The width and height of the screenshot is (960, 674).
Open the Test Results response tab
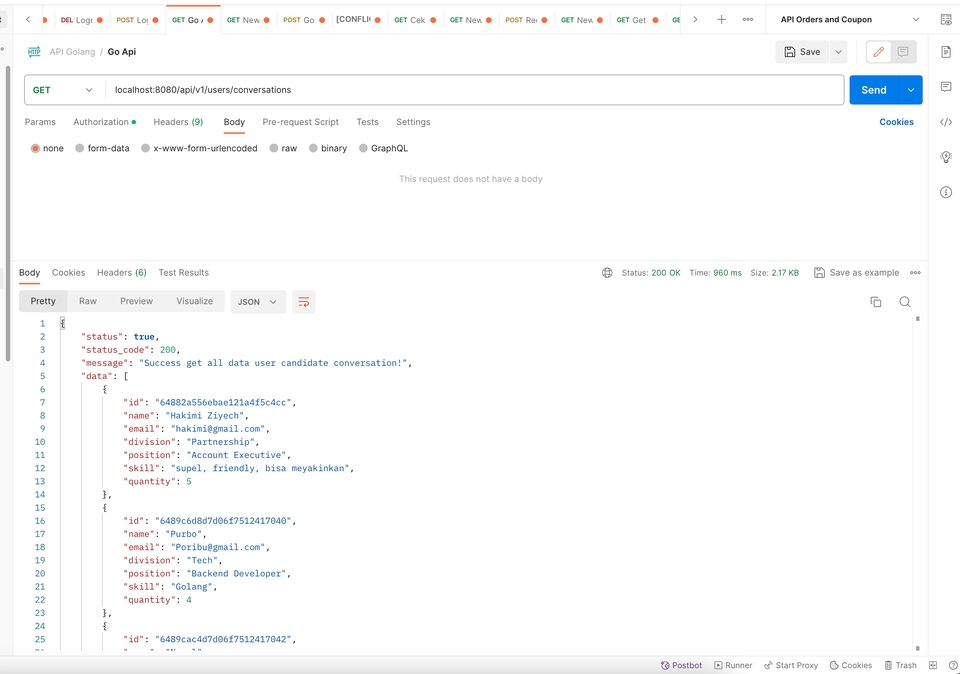(x=184, y=272)
